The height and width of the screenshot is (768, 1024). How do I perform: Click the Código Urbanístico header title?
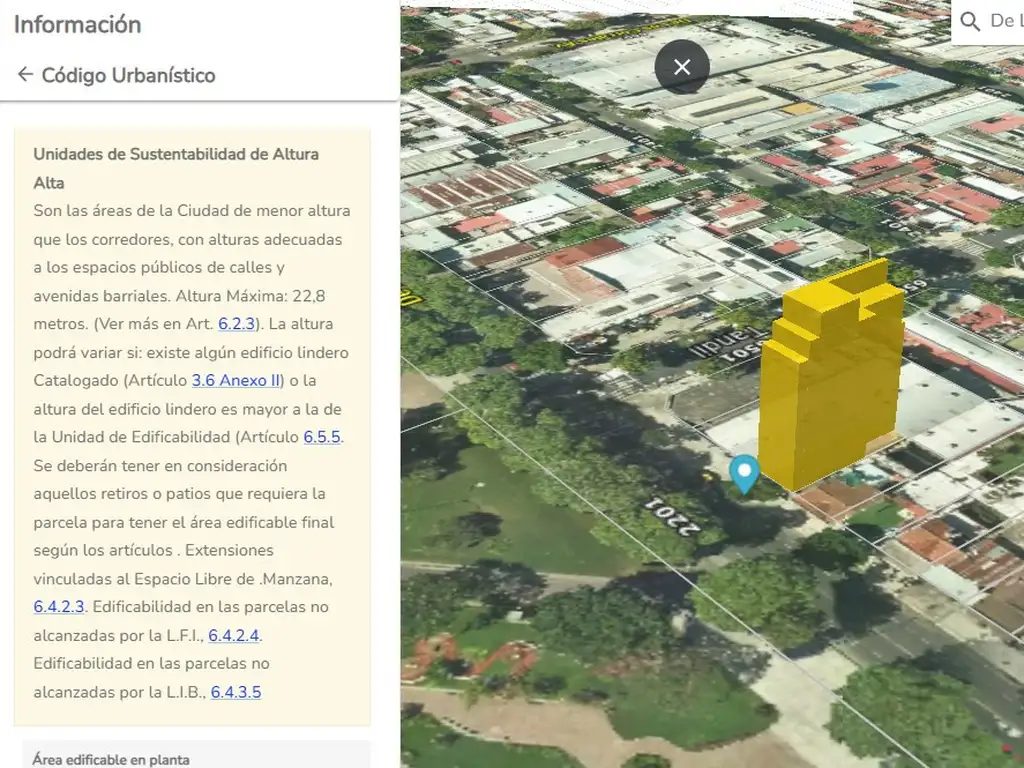[128, 75]
